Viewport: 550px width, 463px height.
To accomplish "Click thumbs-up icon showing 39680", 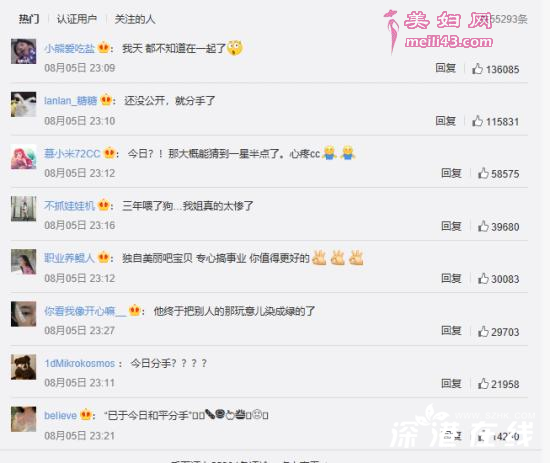I will point(483,226).
